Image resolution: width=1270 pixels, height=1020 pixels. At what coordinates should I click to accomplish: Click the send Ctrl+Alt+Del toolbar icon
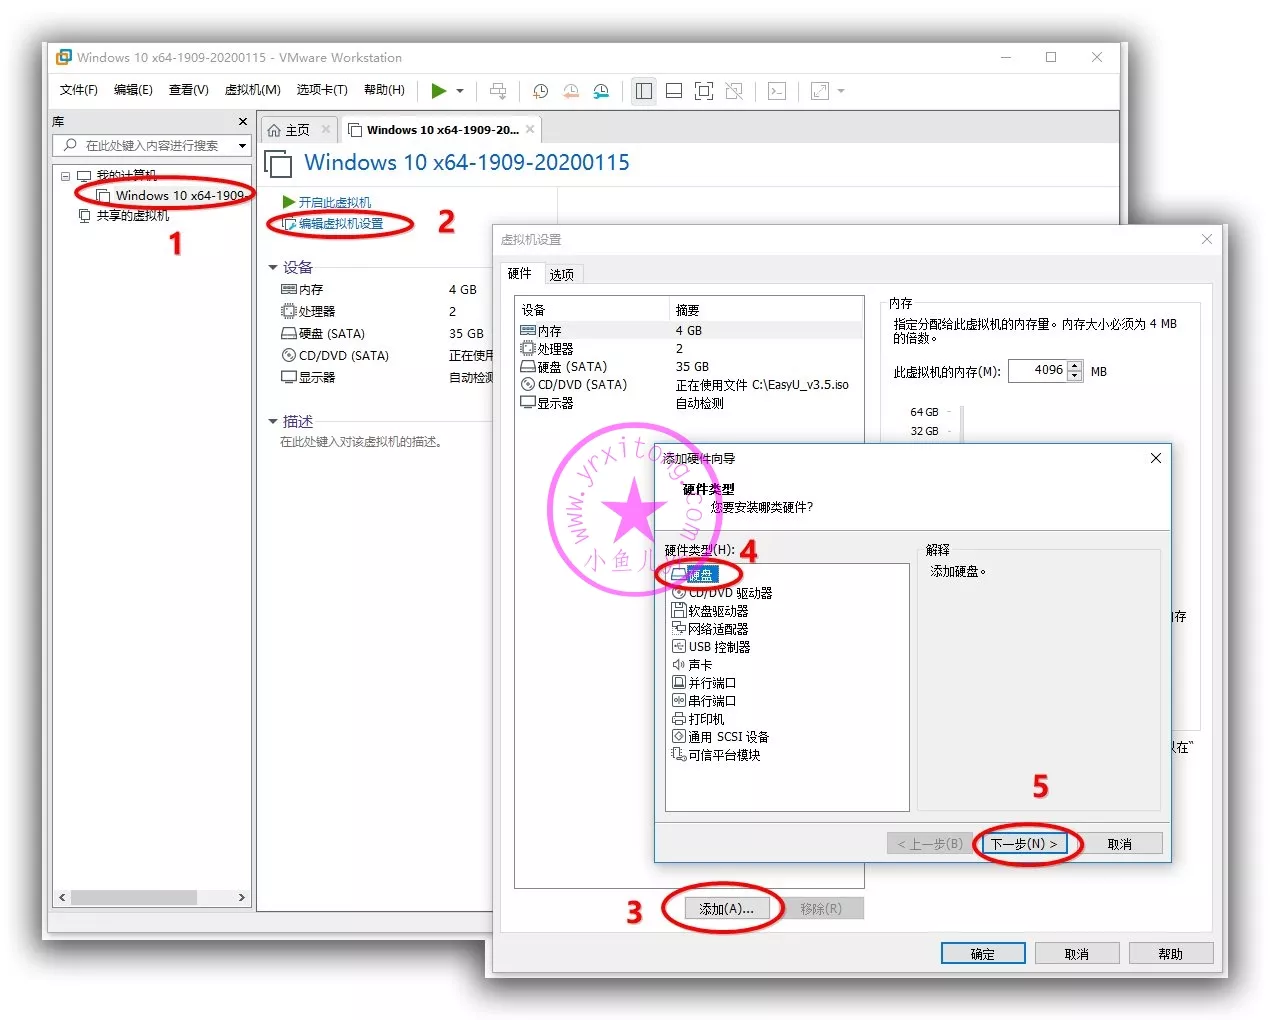498,91
